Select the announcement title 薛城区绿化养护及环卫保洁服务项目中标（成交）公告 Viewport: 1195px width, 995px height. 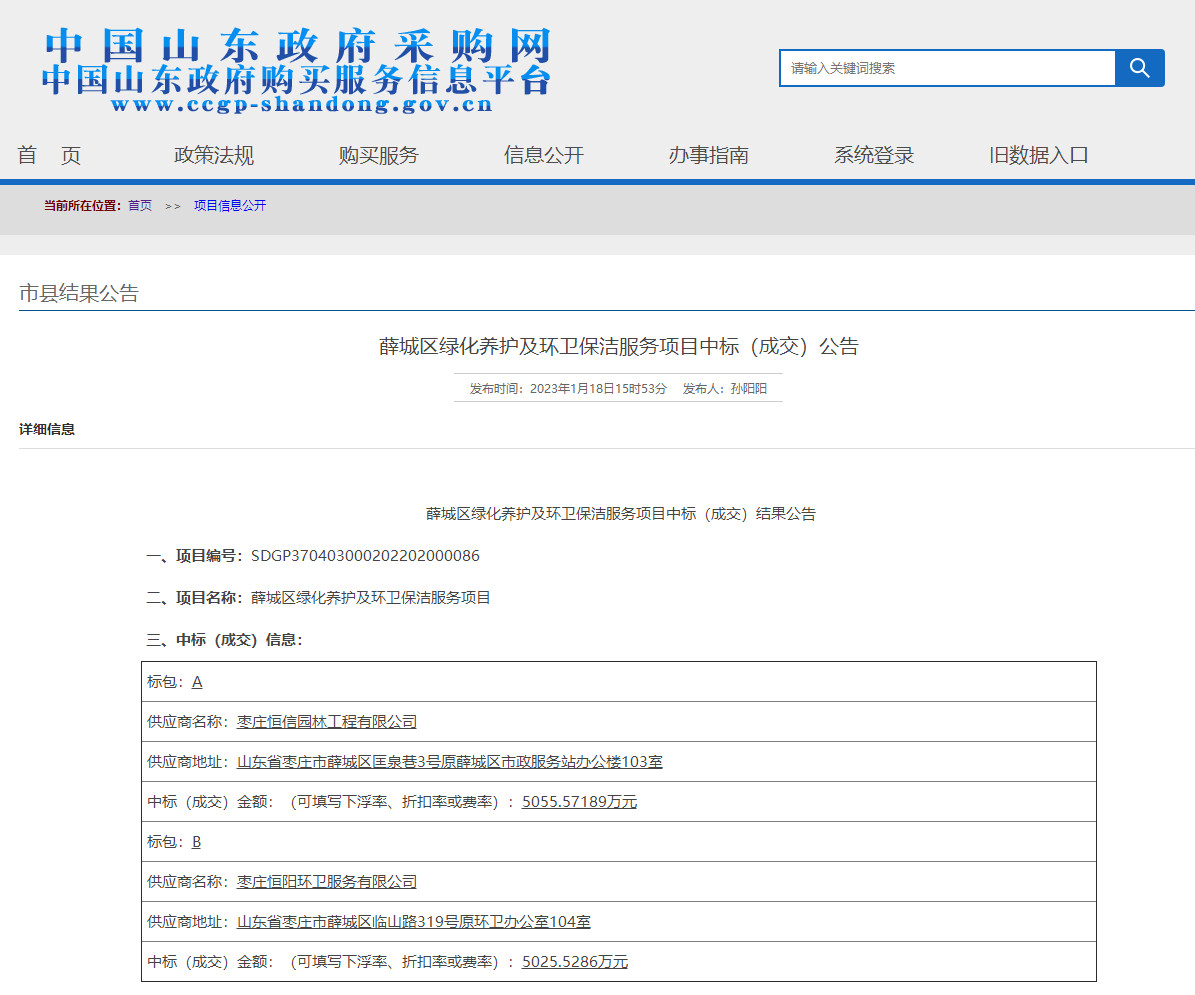[x=619, y=347]
